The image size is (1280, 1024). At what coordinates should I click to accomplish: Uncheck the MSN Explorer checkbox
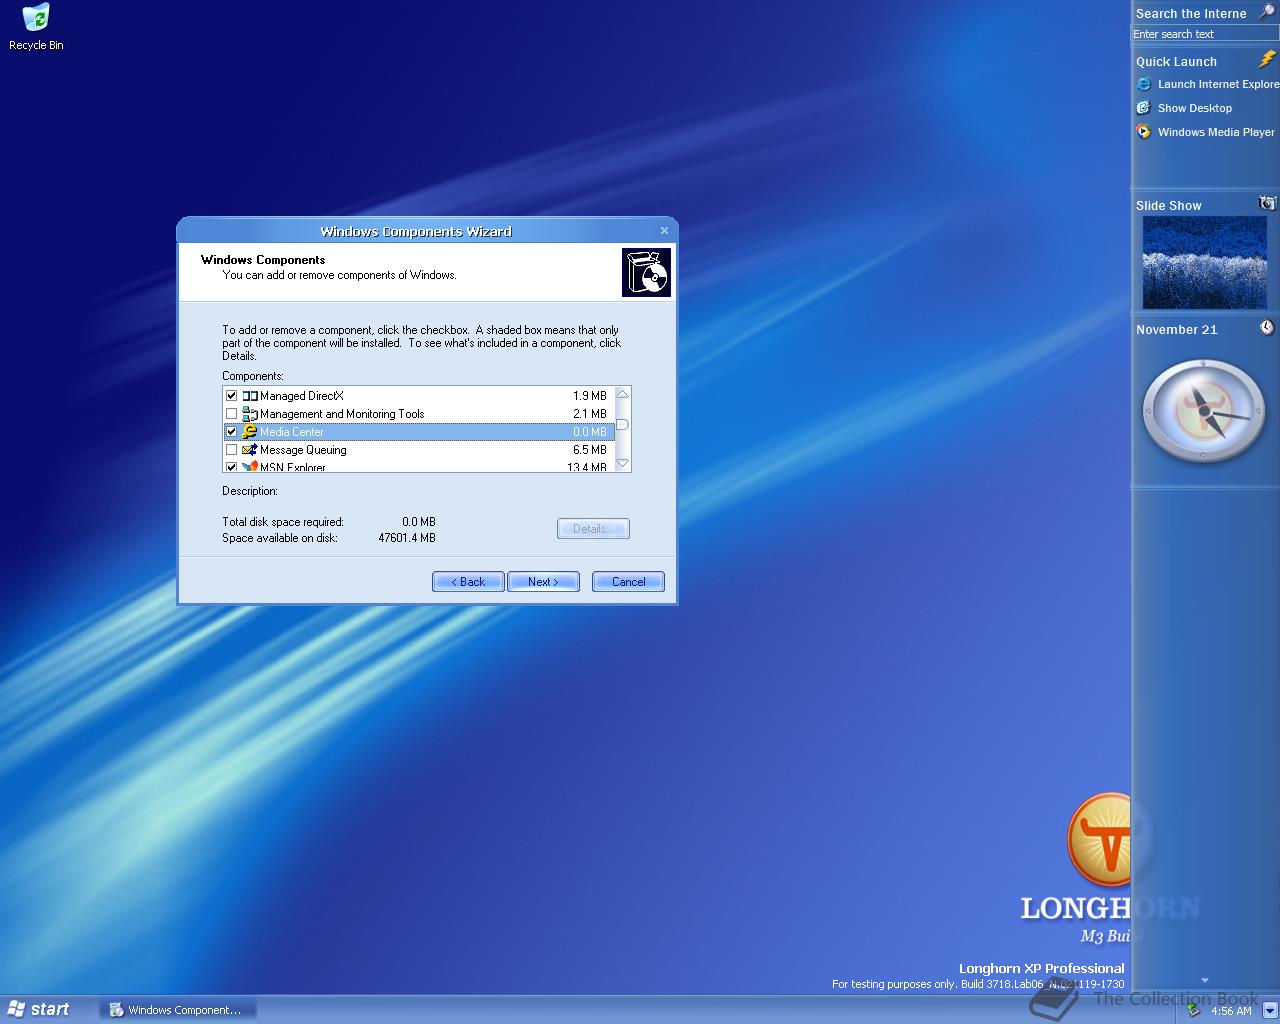pyautogui.click(x=232, y=467)
